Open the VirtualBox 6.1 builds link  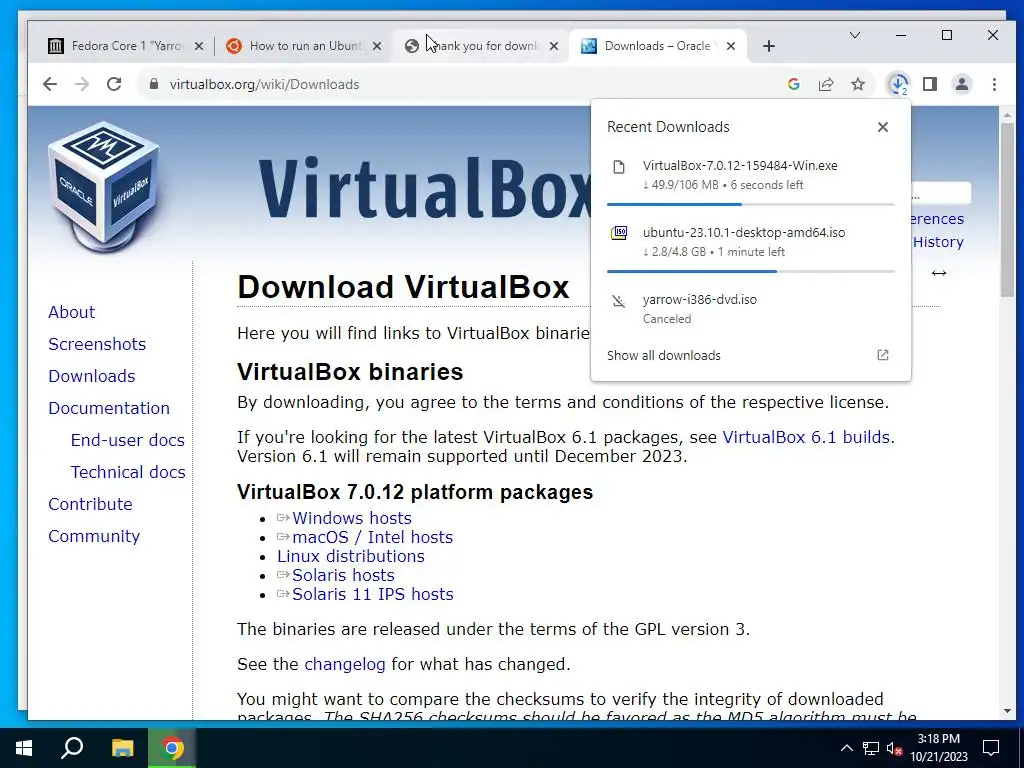(x=806, y=437)
